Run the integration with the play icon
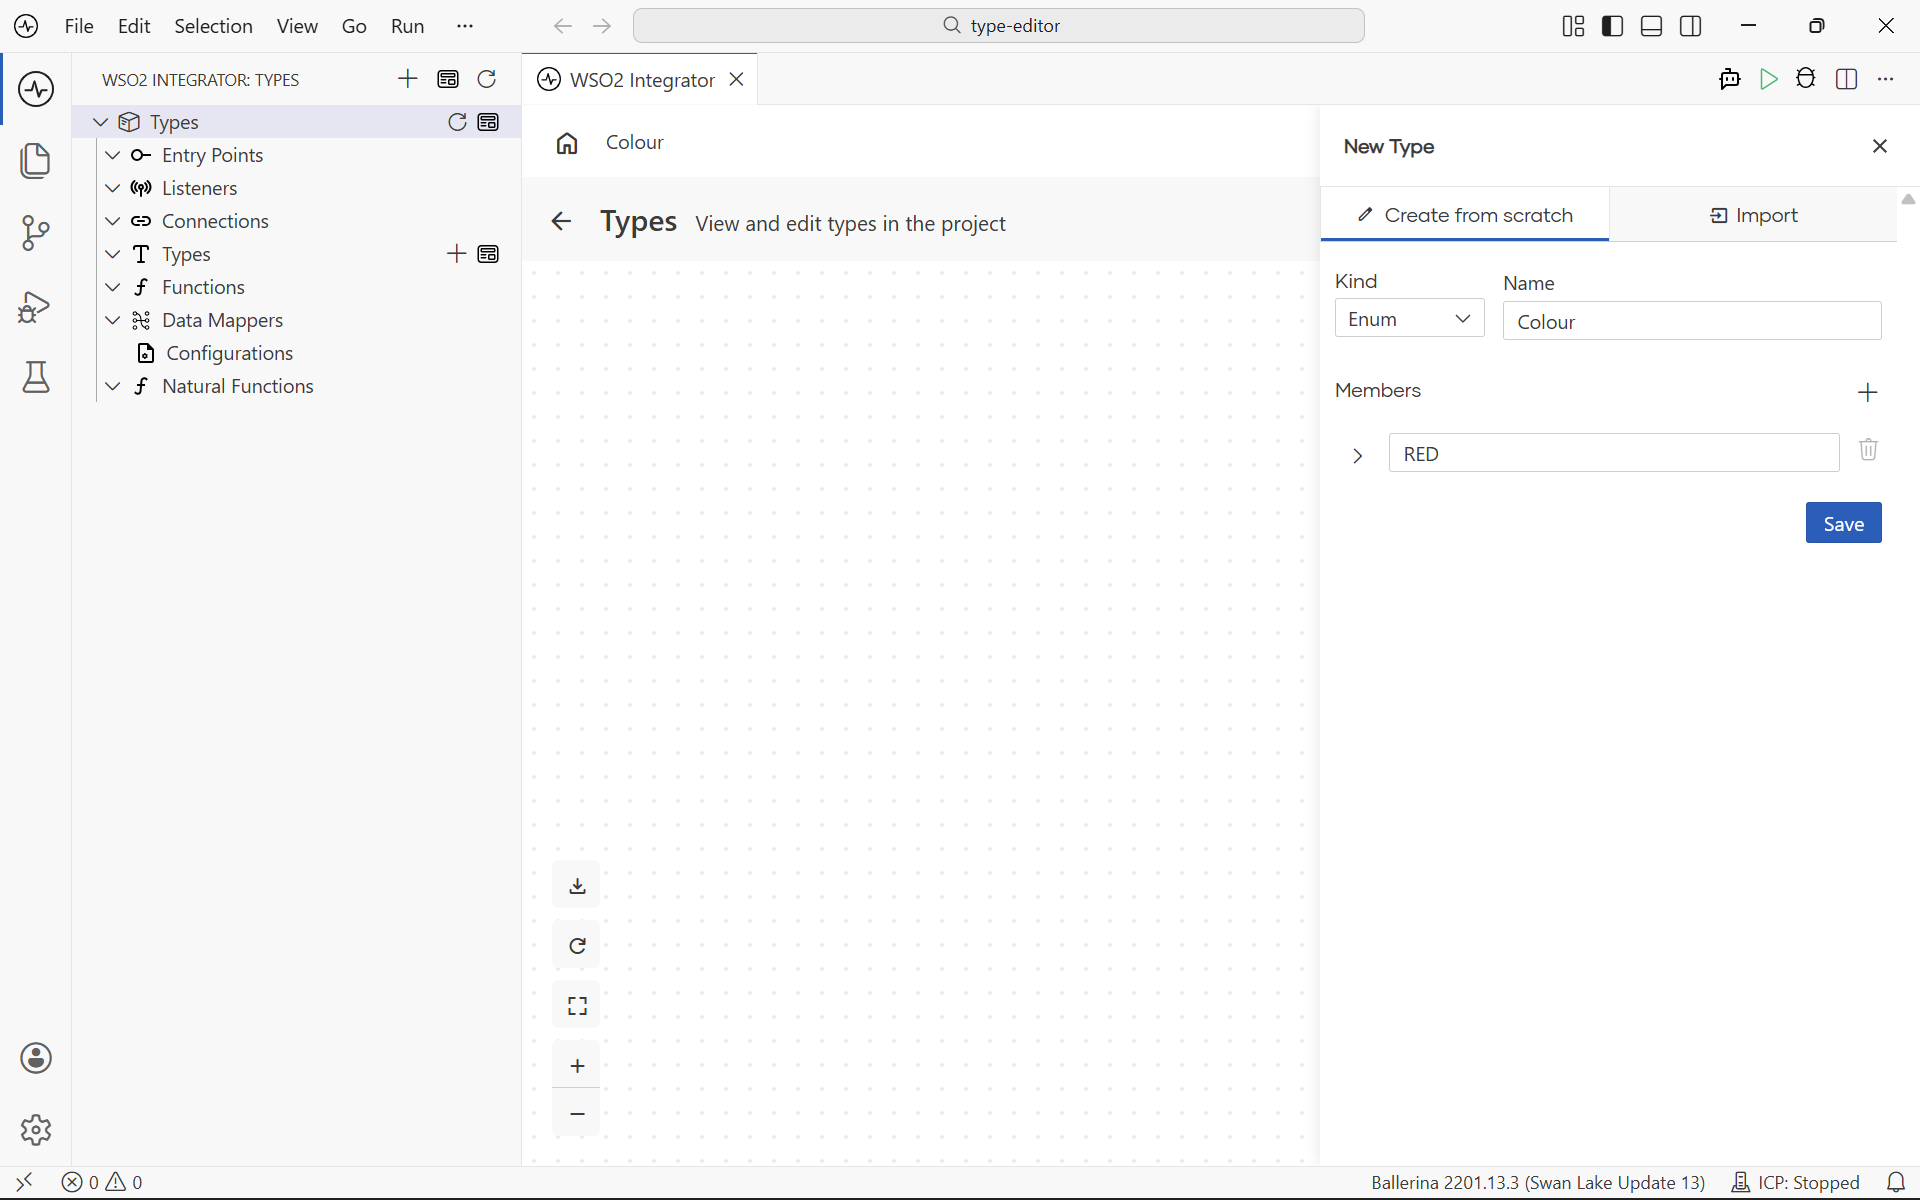The width and height of the screenshot is (1920, 1200). click(x=1769, y=79)
